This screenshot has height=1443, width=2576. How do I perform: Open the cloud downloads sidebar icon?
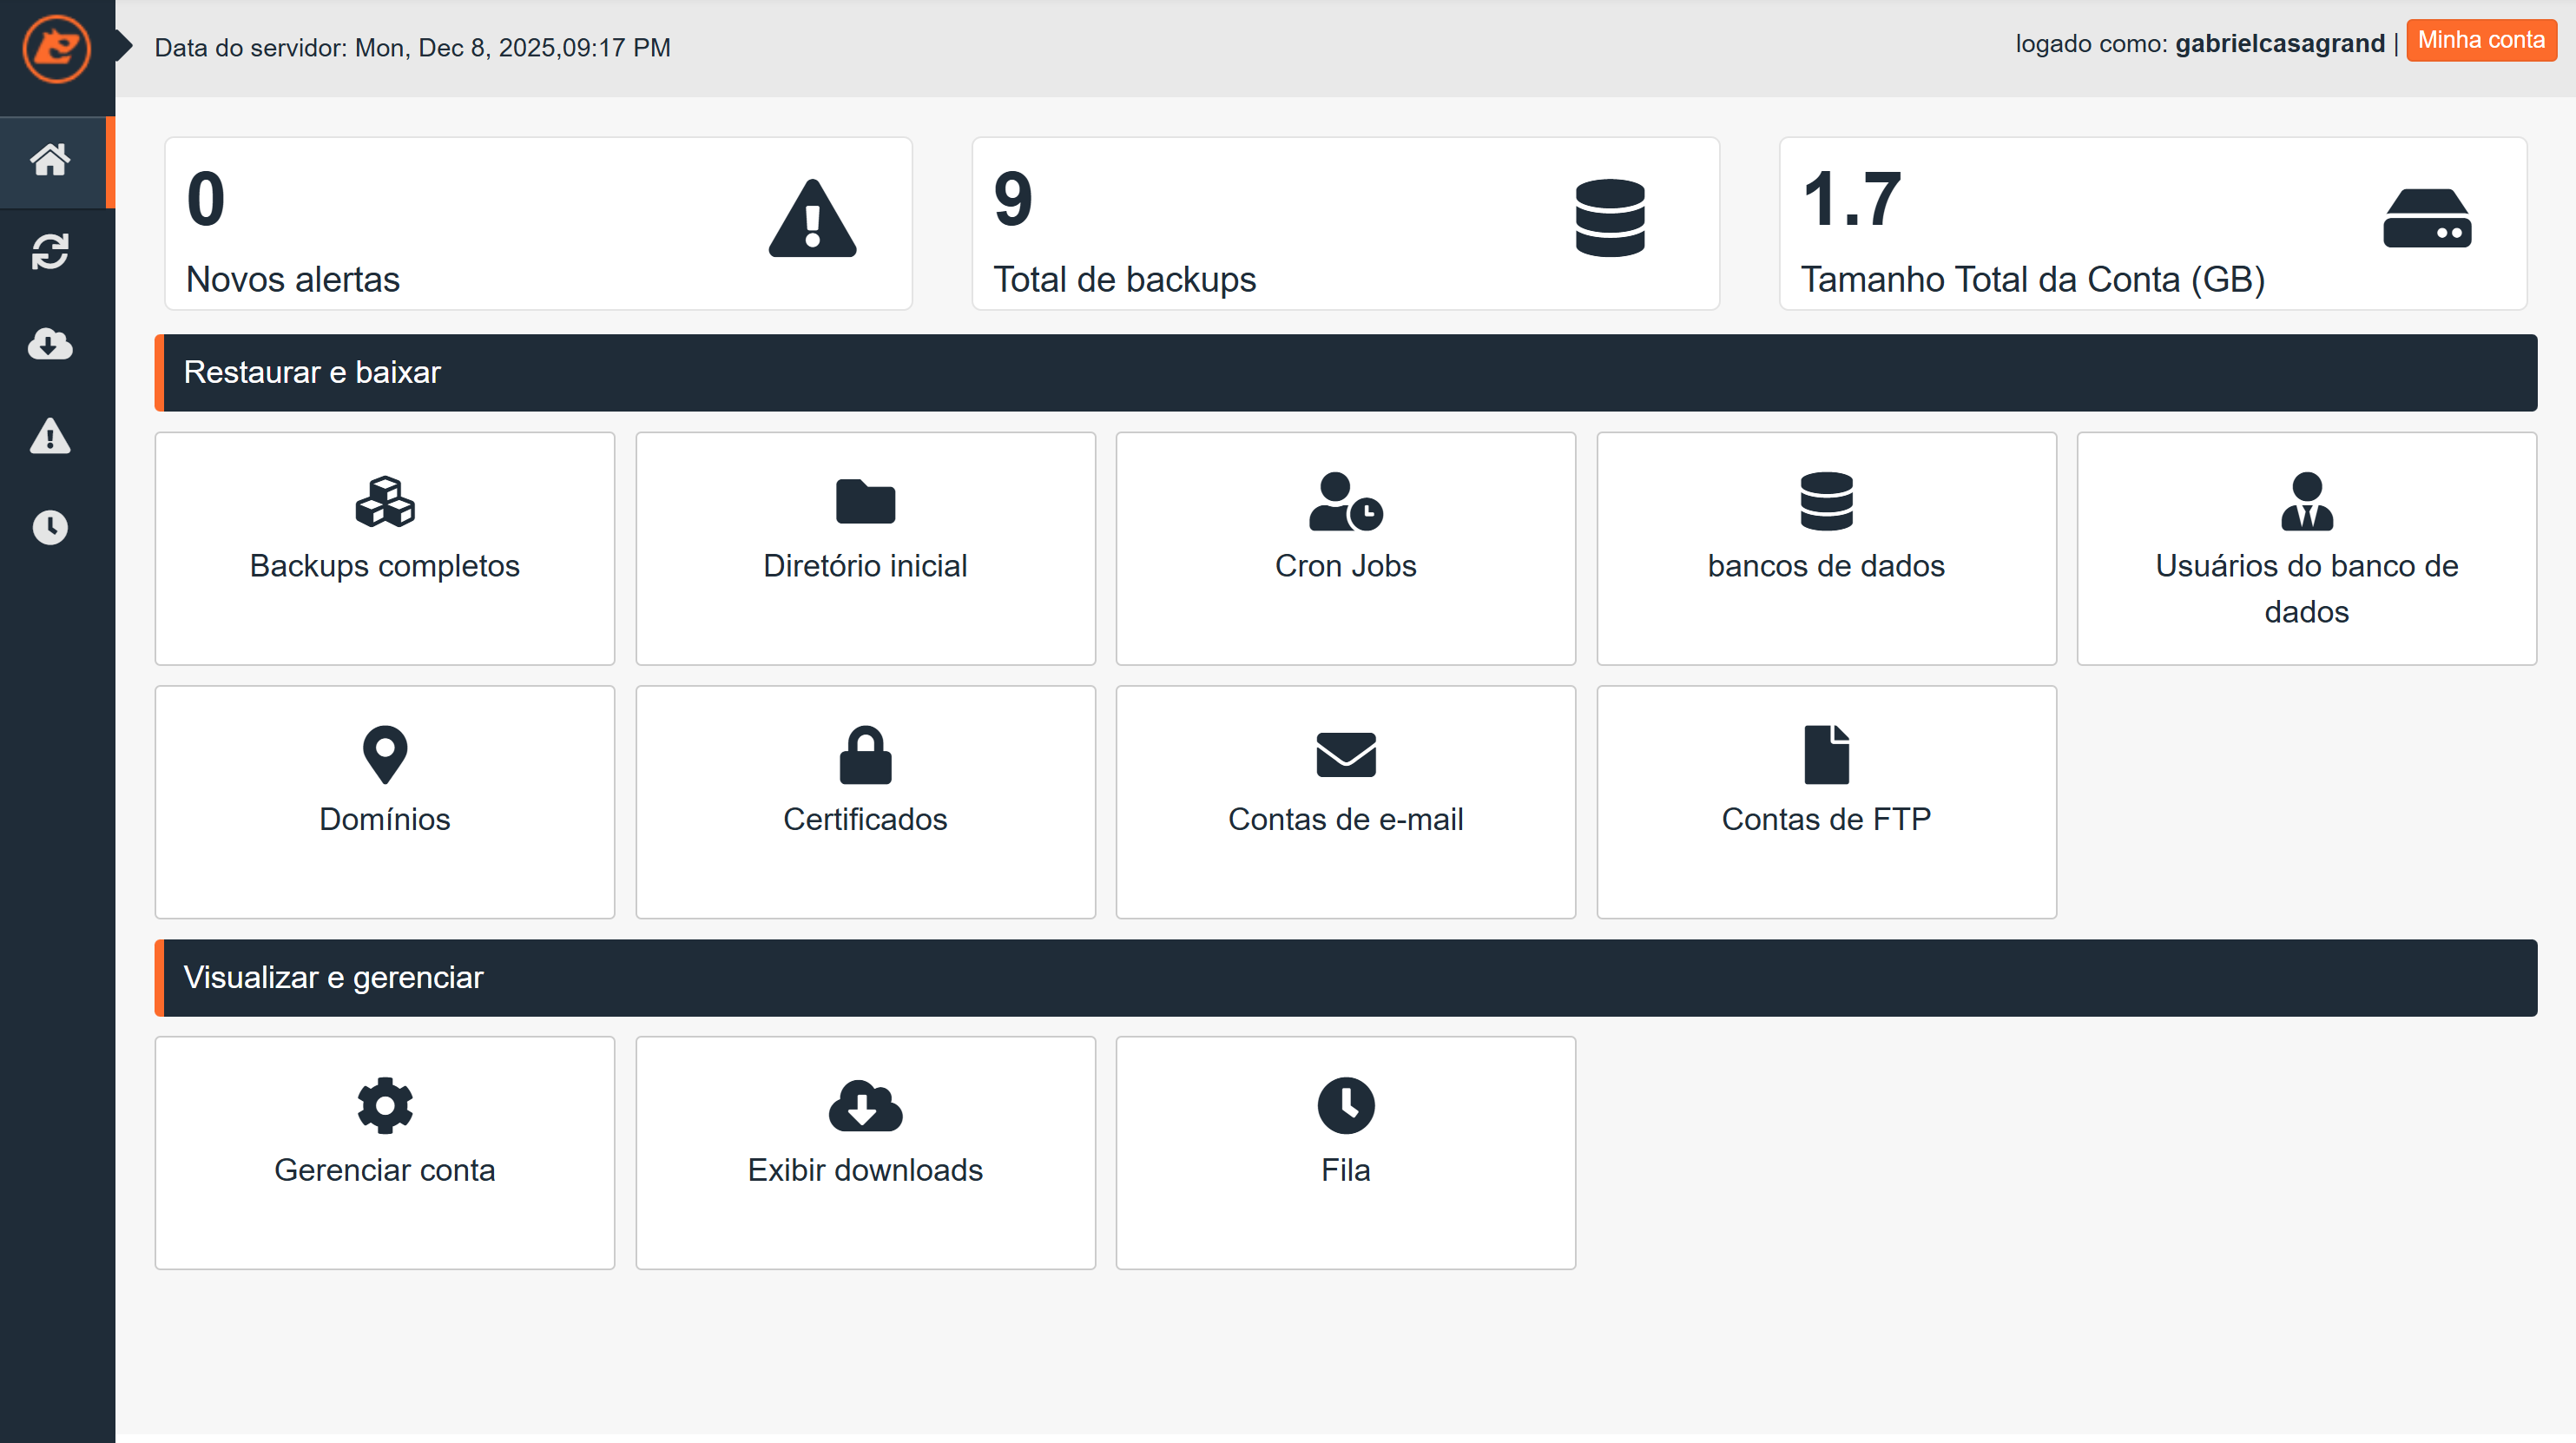(x=50, y=344)
